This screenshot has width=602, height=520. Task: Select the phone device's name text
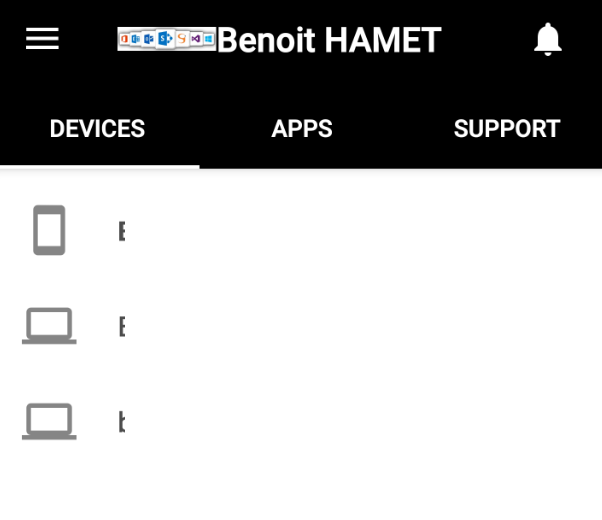click(121, 231)
